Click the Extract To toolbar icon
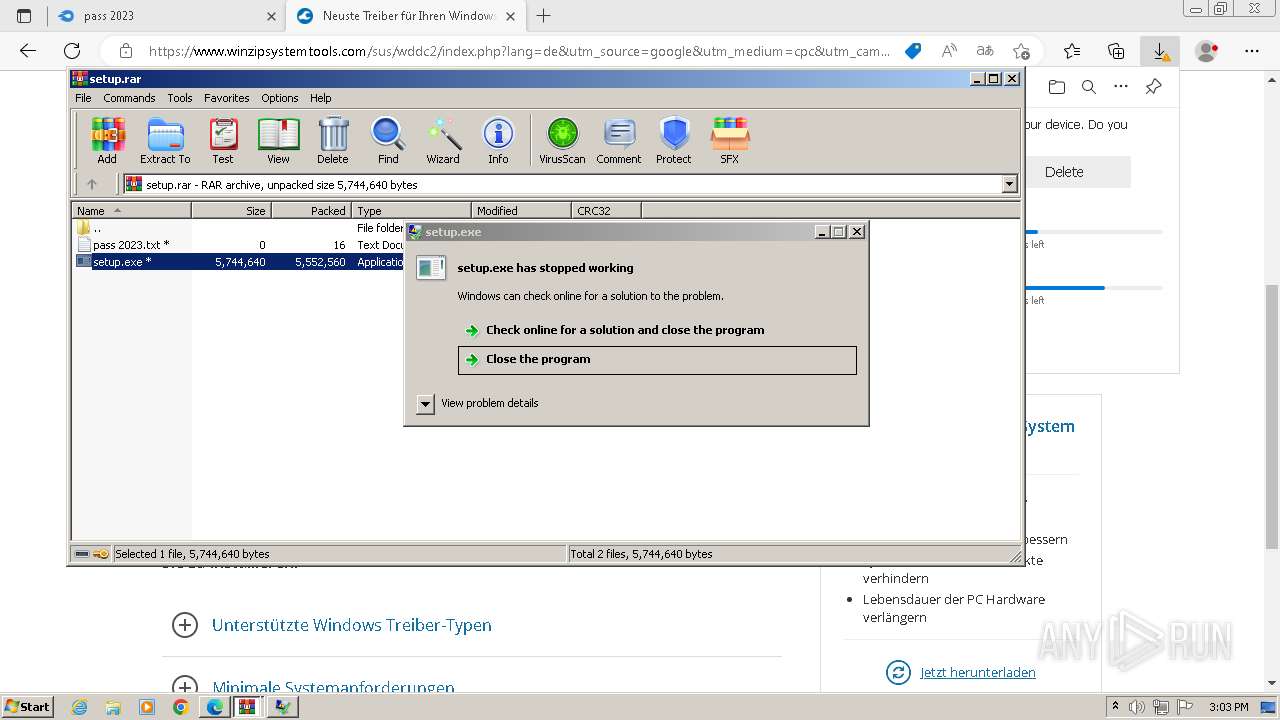Viewport: 1280px width, 720px height. click(x=165, y=141)
